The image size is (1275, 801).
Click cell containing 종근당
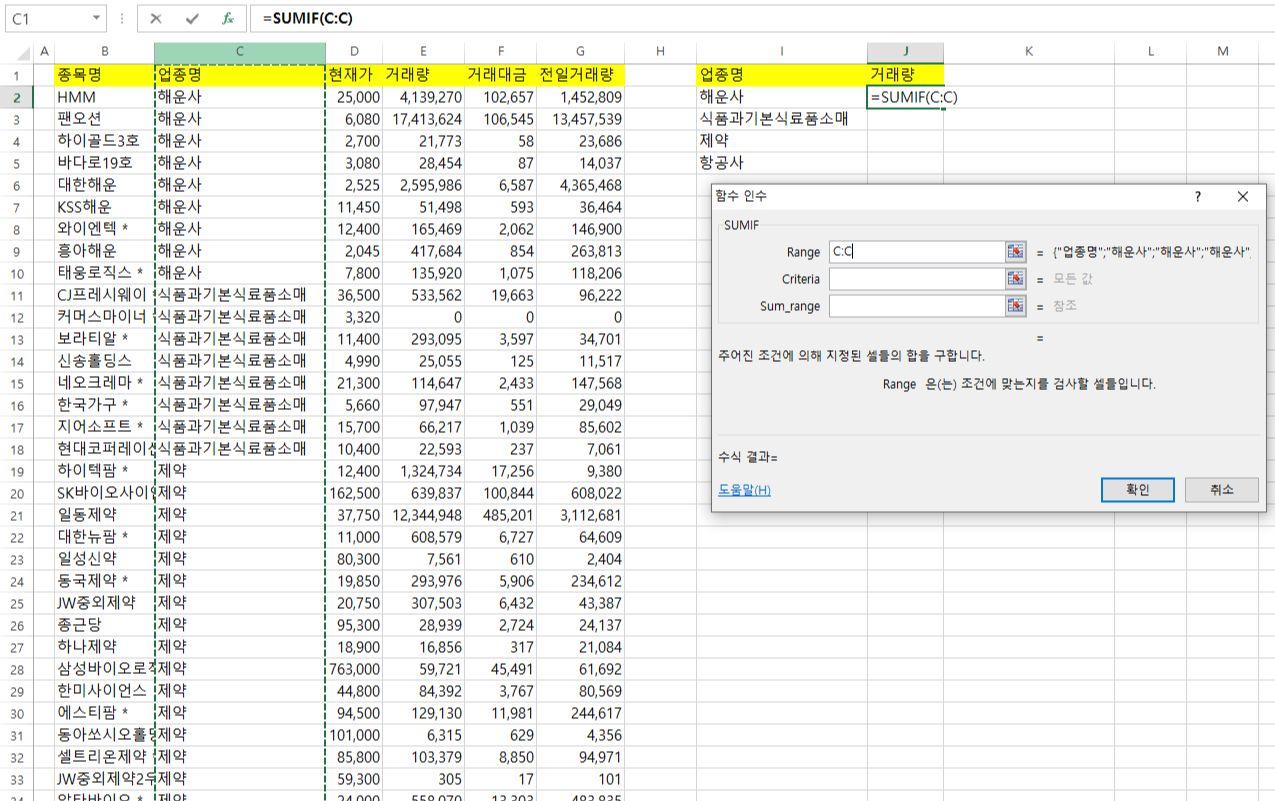click(104, 625)
